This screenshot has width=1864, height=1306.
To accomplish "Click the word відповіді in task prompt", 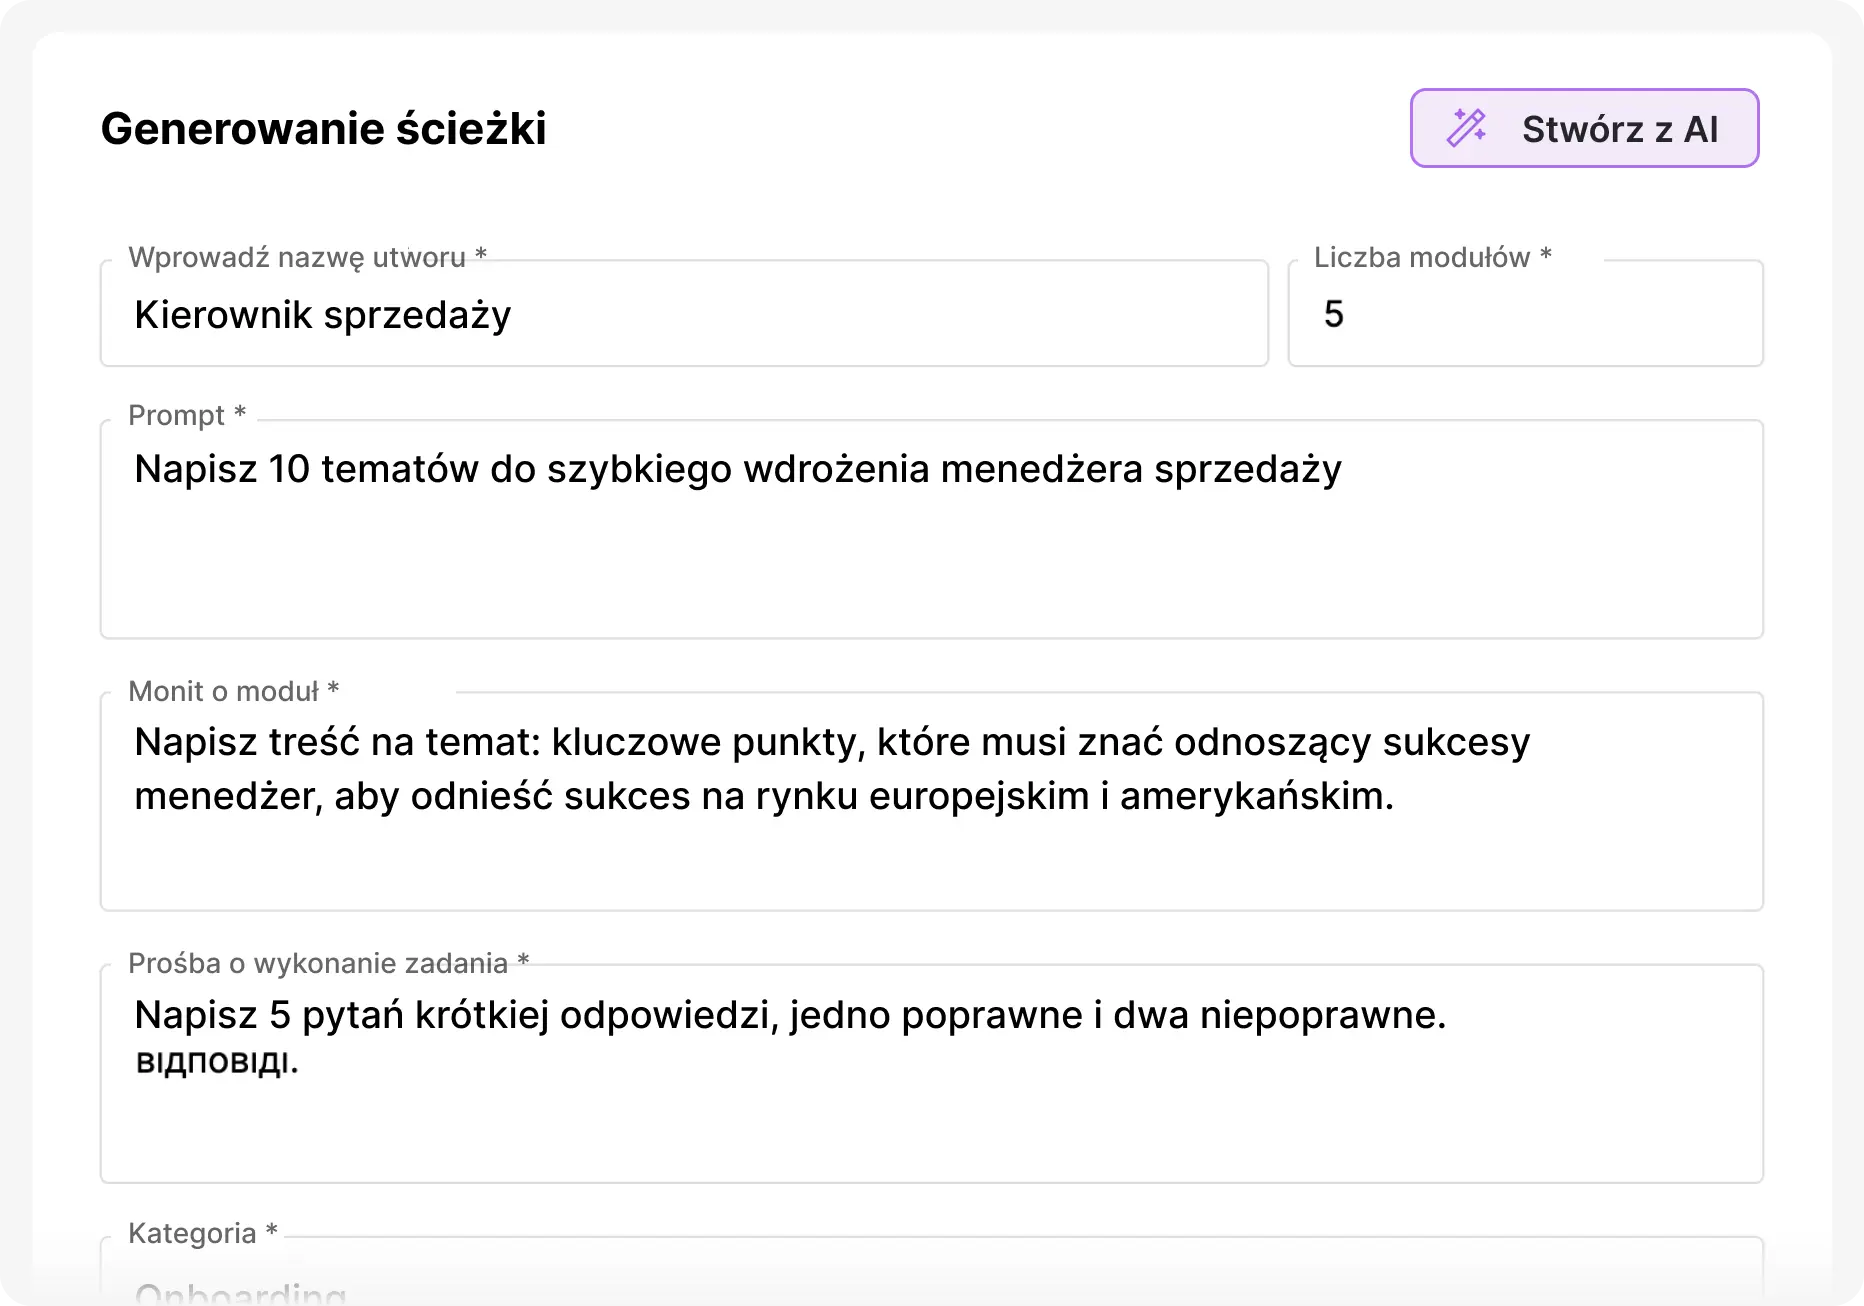I will tap(216, 1062).
